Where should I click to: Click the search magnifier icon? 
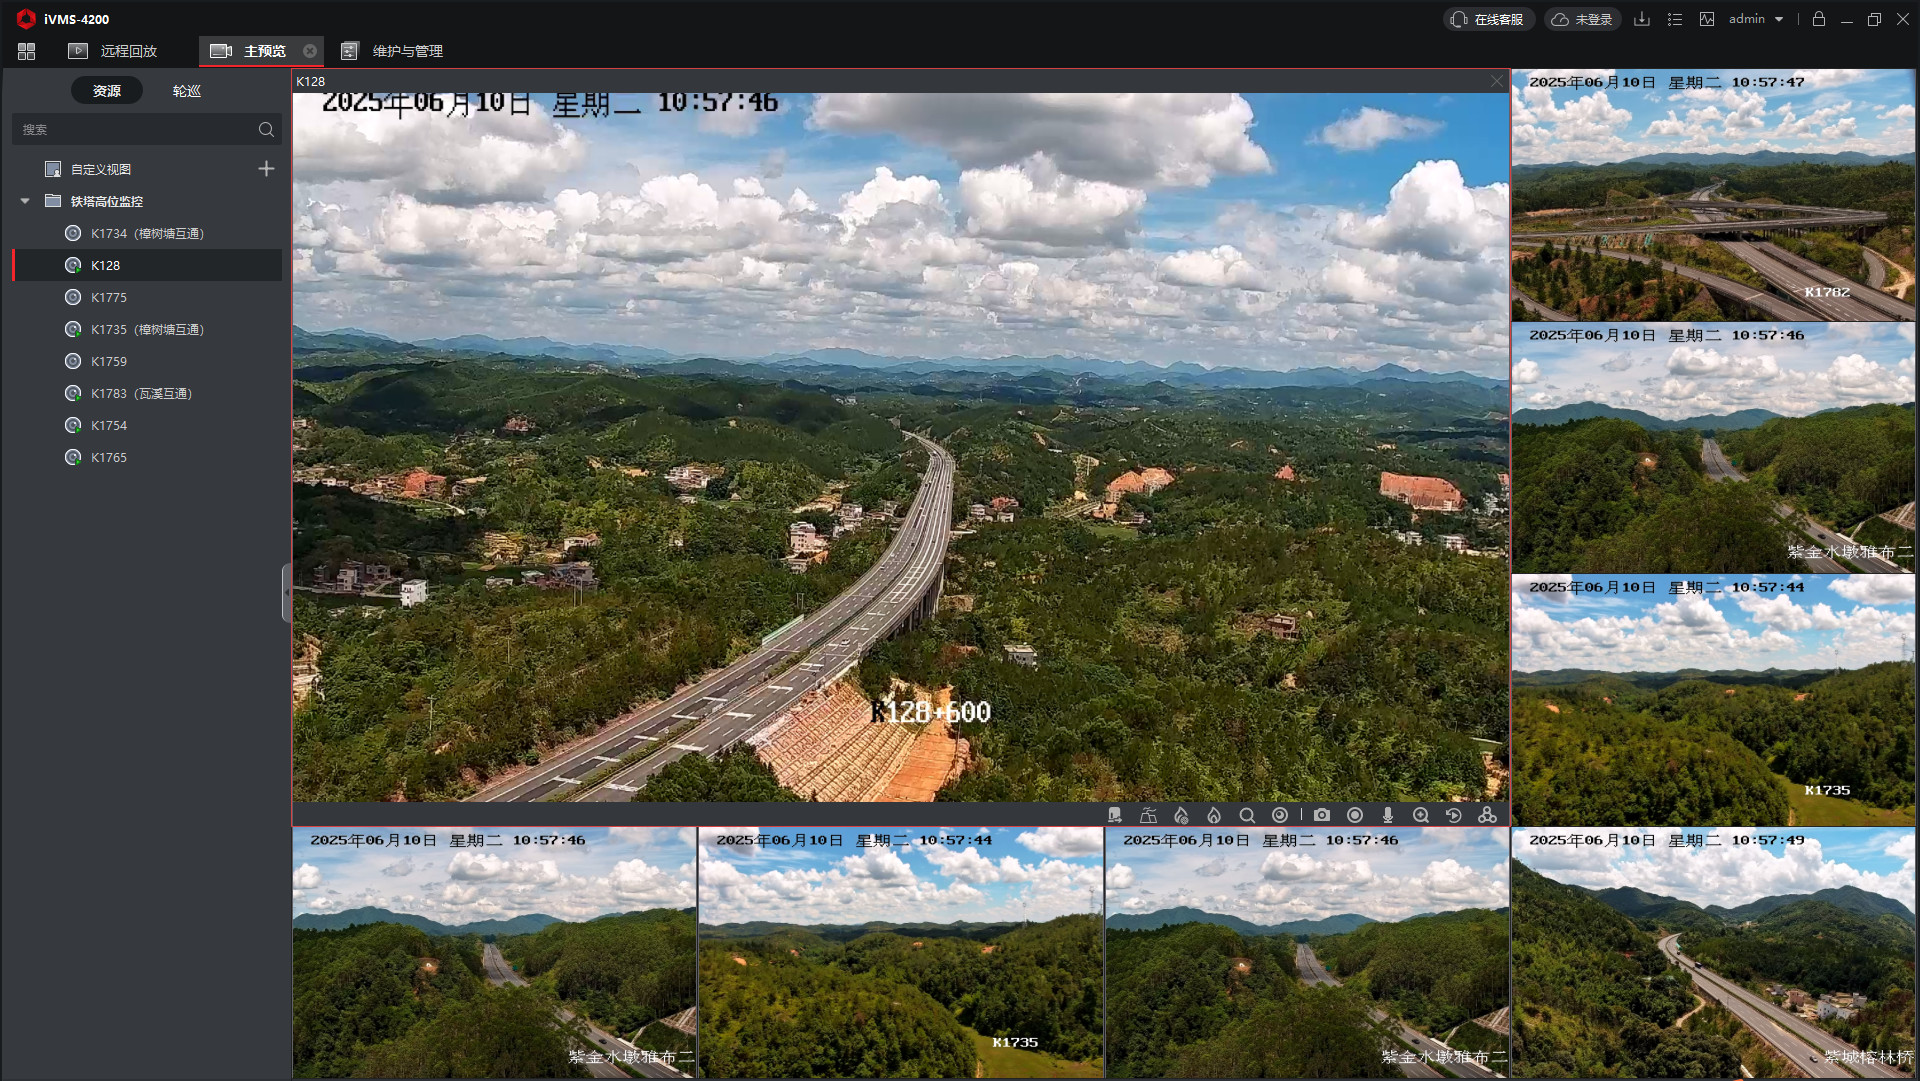tap(266, 129)
